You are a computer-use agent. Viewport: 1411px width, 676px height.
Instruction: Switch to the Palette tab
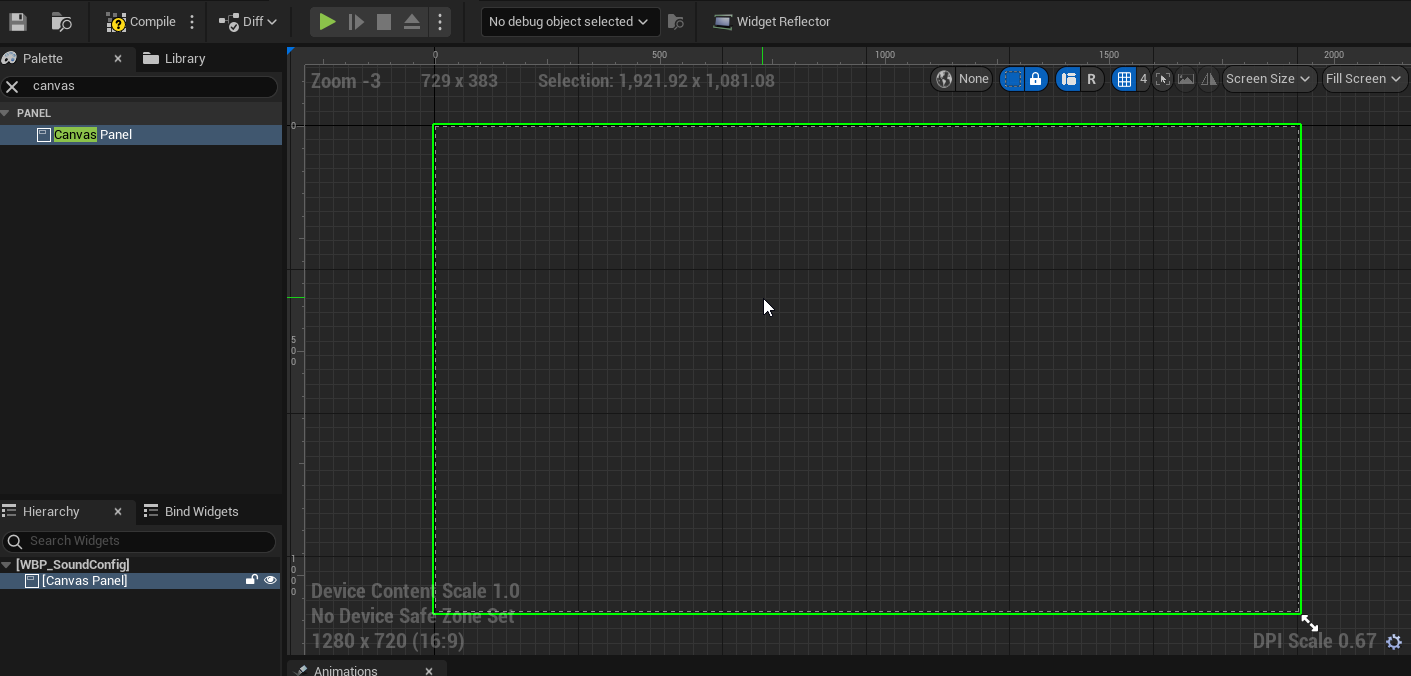pos(43,58)
